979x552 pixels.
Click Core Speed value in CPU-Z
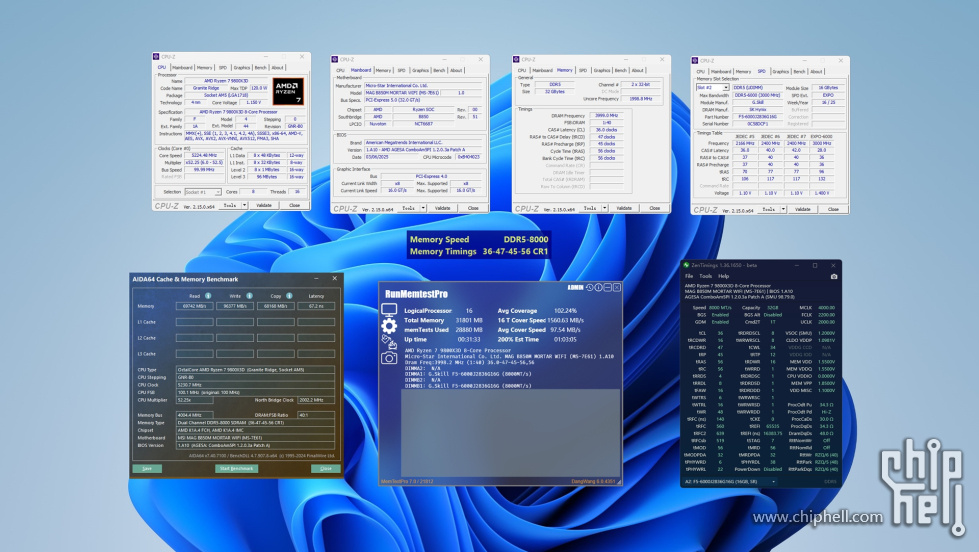[x=204, y=155]
